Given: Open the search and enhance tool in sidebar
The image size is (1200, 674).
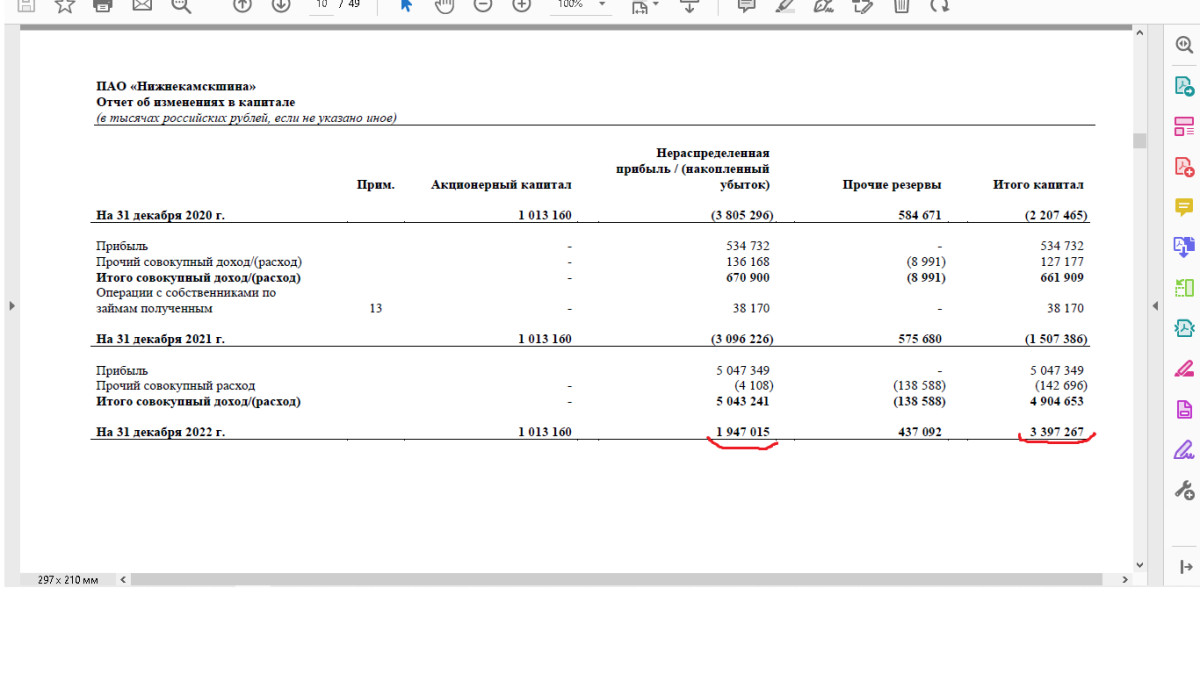Looking at the screenshot, I should click(x=1184, y=45).
